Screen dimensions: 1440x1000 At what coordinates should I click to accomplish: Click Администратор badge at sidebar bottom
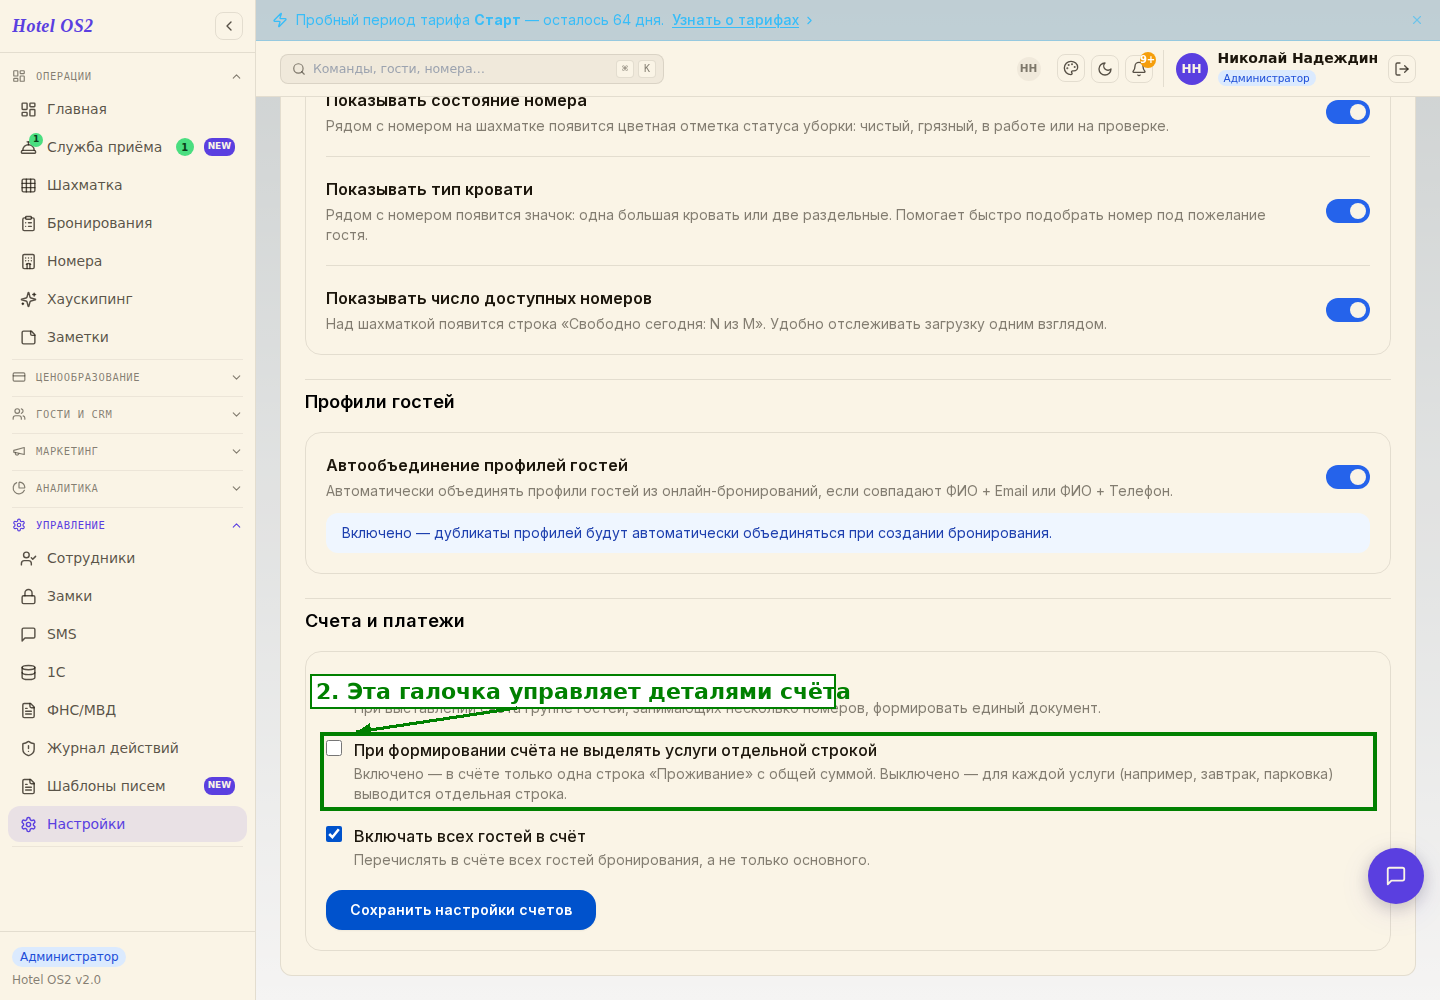click(x=69, y=957)
